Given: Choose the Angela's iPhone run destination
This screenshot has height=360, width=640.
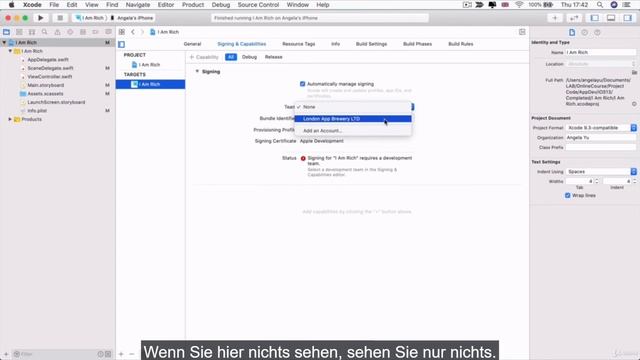Looking at the screenshot, I should 132,18.
